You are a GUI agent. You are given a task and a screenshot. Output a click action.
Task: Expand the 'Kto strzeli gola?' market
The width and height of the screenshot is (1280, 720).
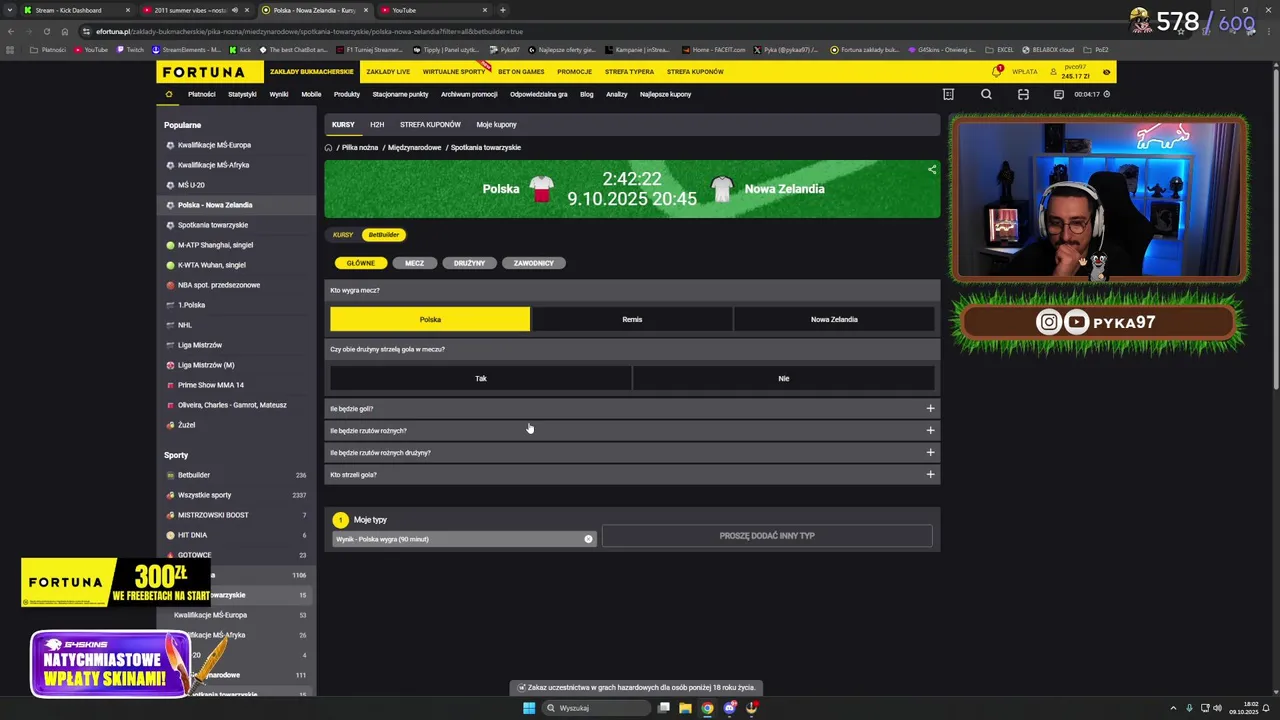632,474
